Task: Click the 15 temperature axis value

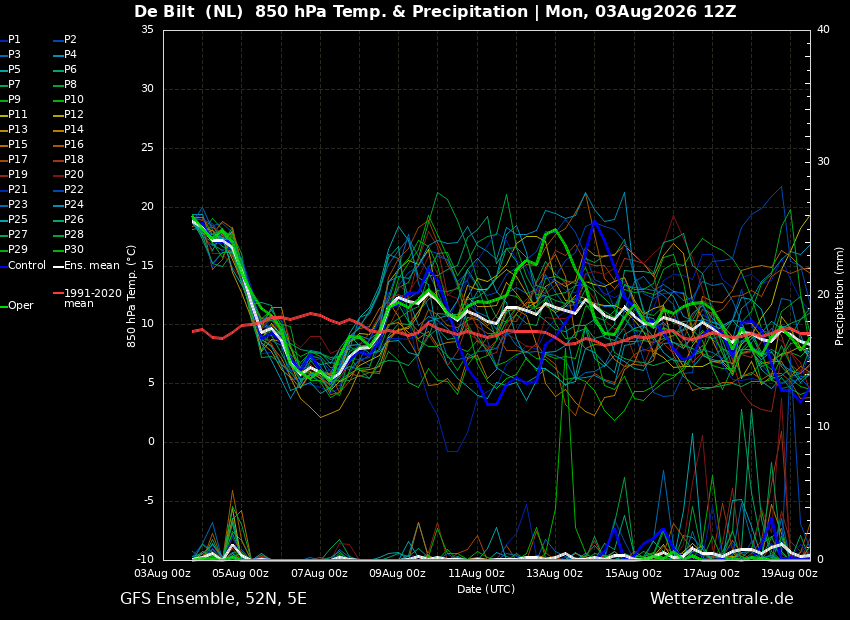Action: (147, 266)
